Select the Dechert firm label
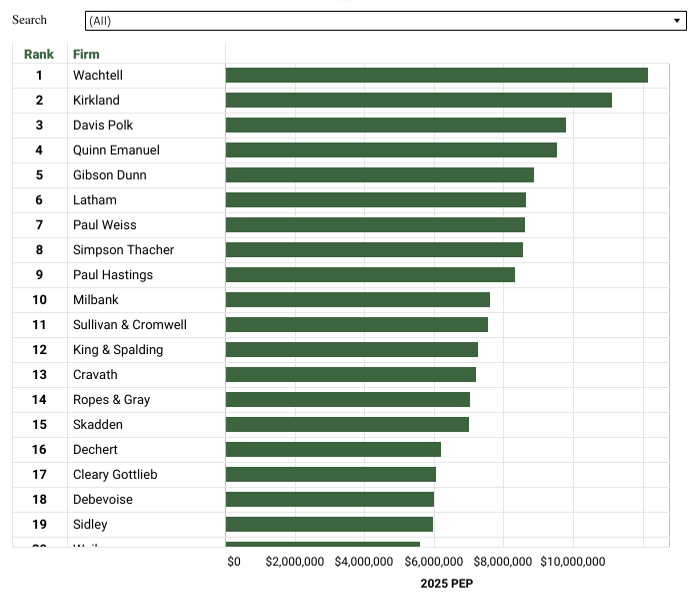This screenshot has width=700, height=606. coord(96,450)
